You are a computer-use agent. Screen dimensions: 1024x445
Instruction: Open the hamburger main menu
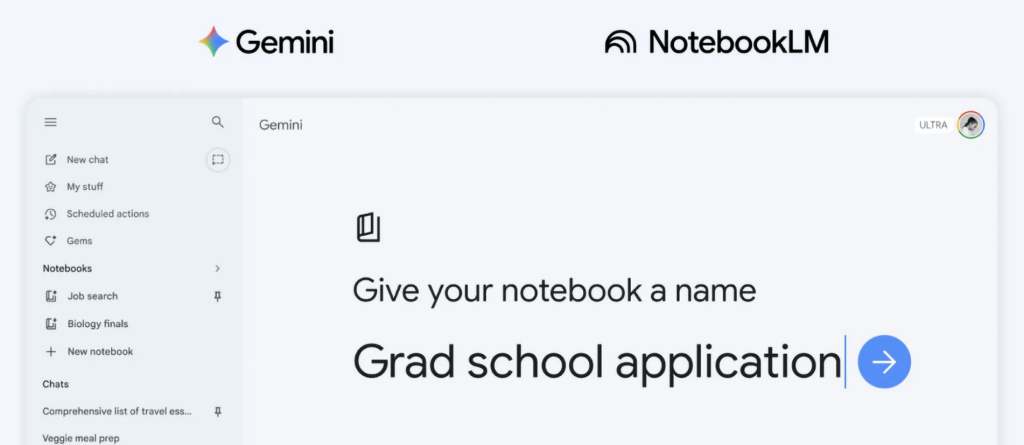pyautogui.click(x=50, y=122)
